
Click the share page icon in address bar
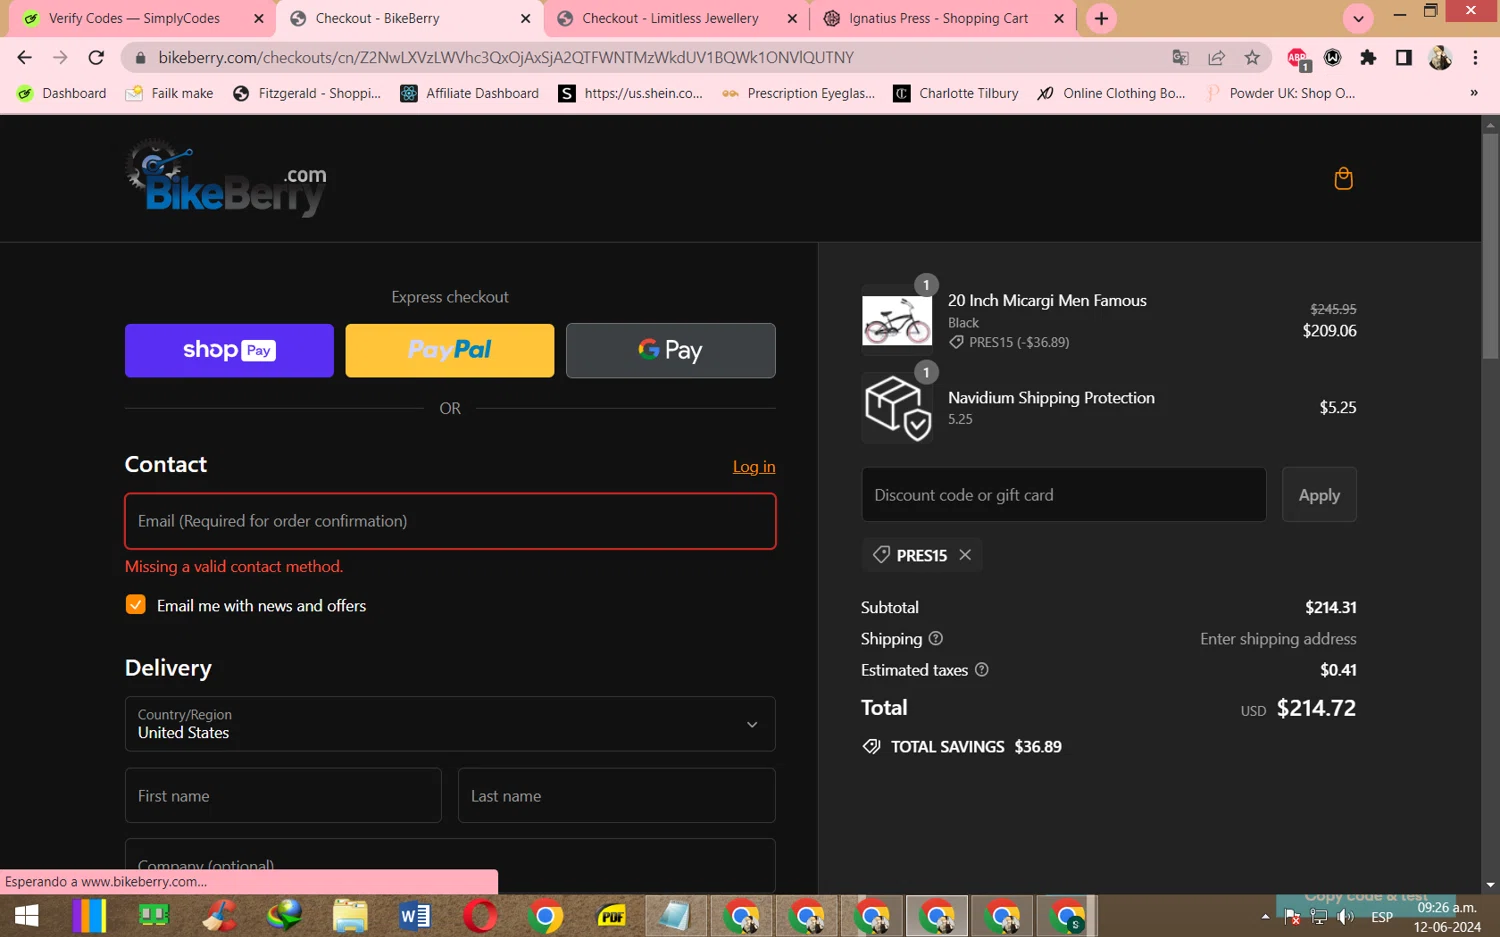(x=1216, y=58)
